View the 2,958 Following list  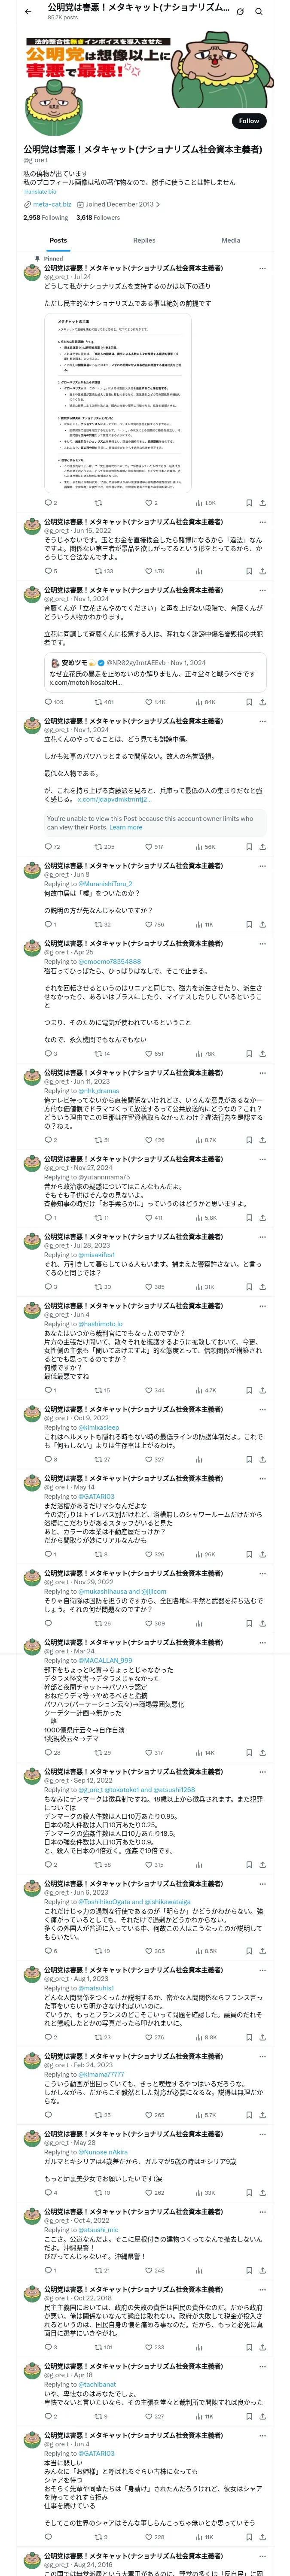coord(46,217)
